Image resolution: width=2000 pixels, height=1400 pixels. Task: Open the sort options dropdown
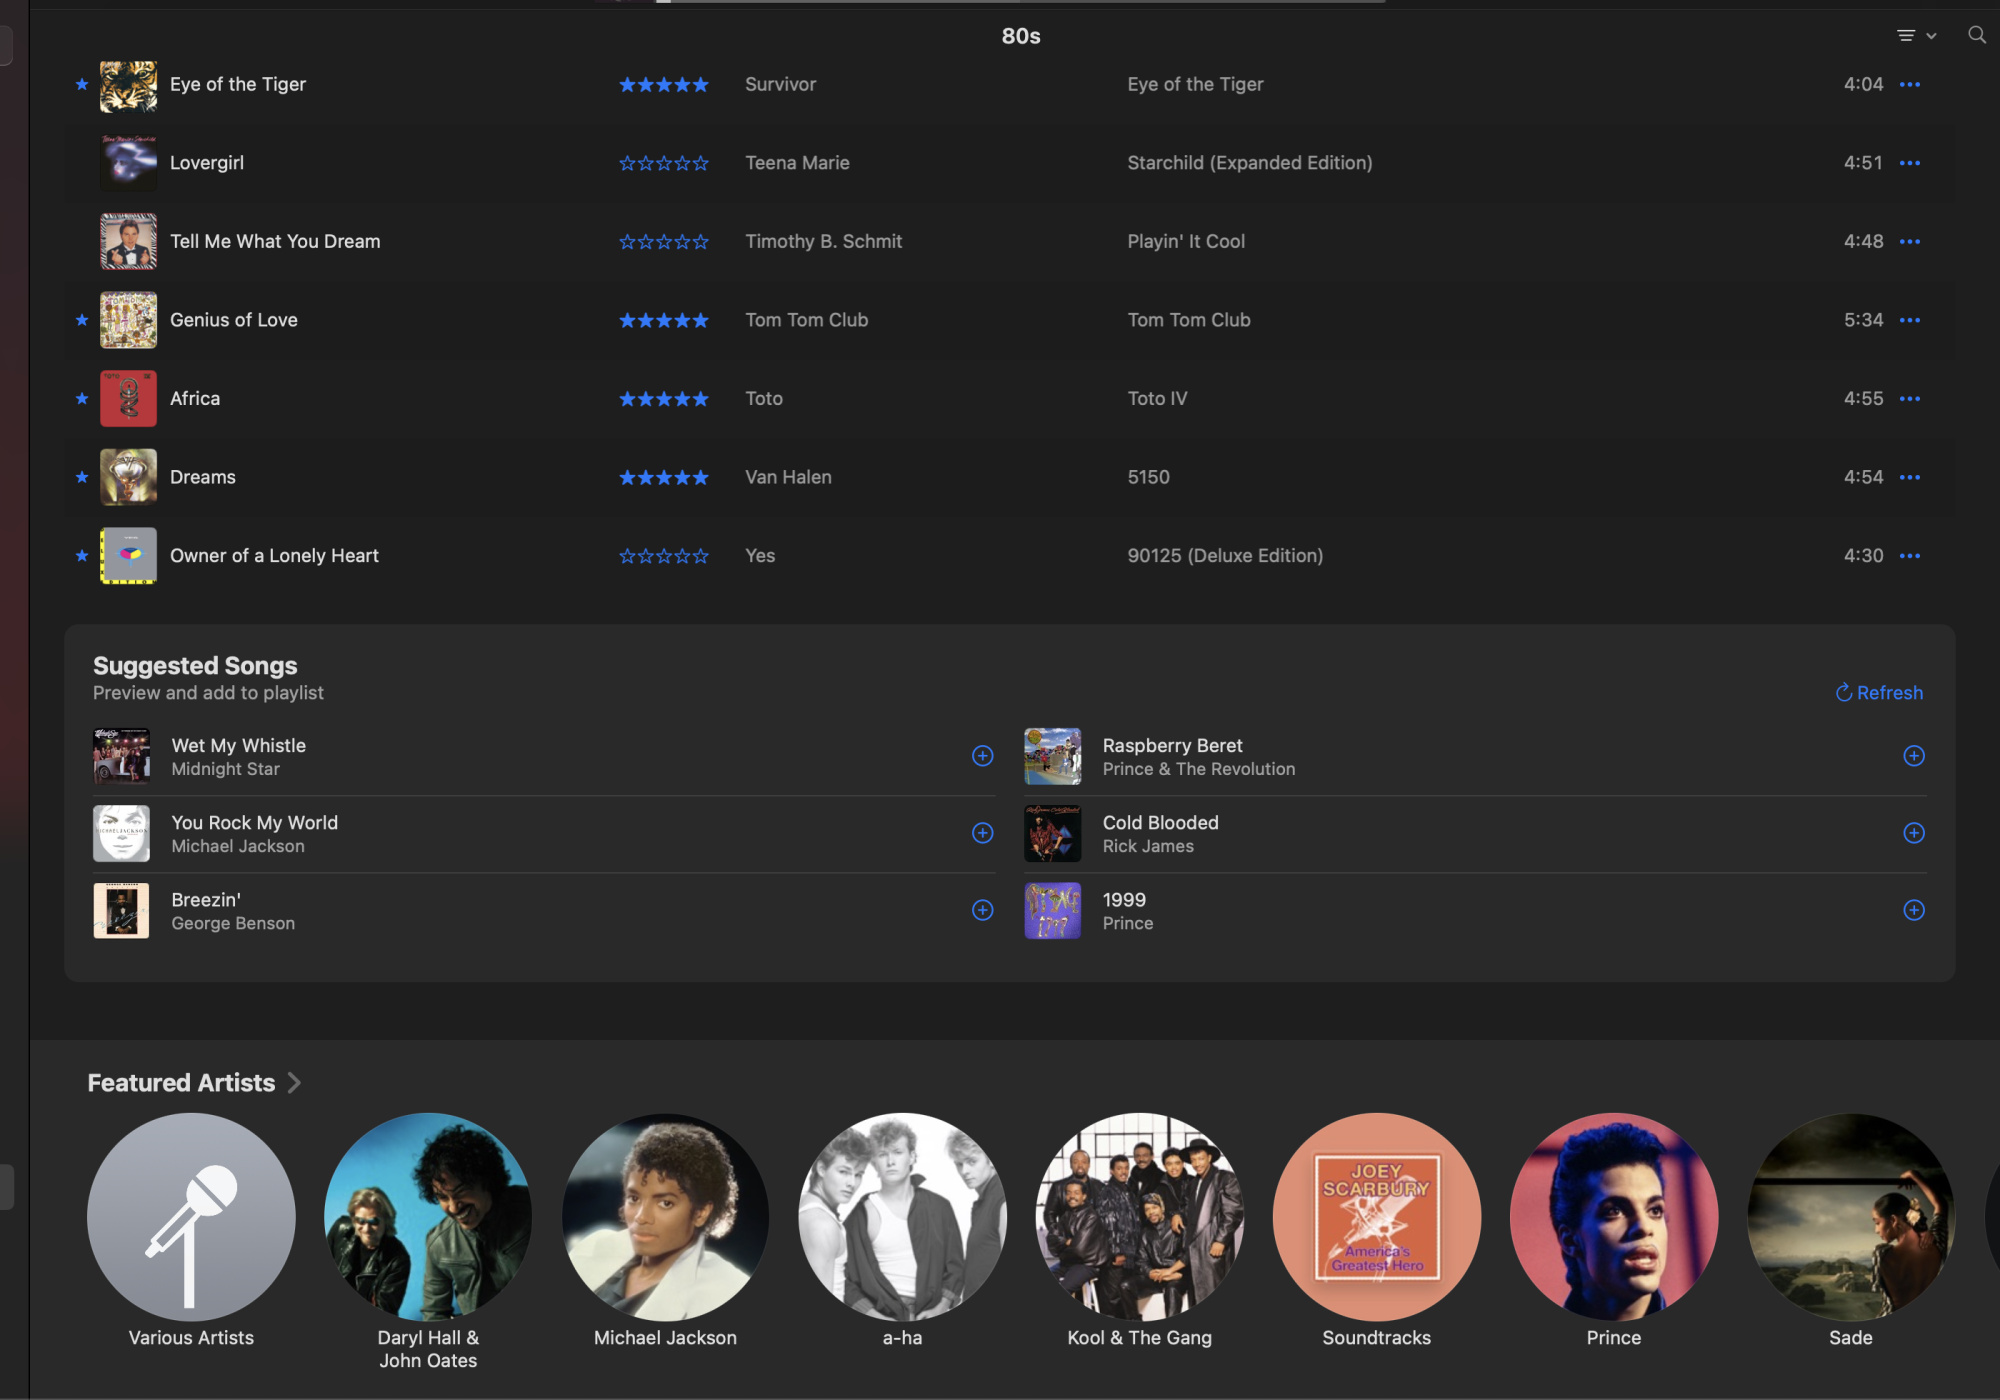pyautogui.click(x=1916, y=36)
